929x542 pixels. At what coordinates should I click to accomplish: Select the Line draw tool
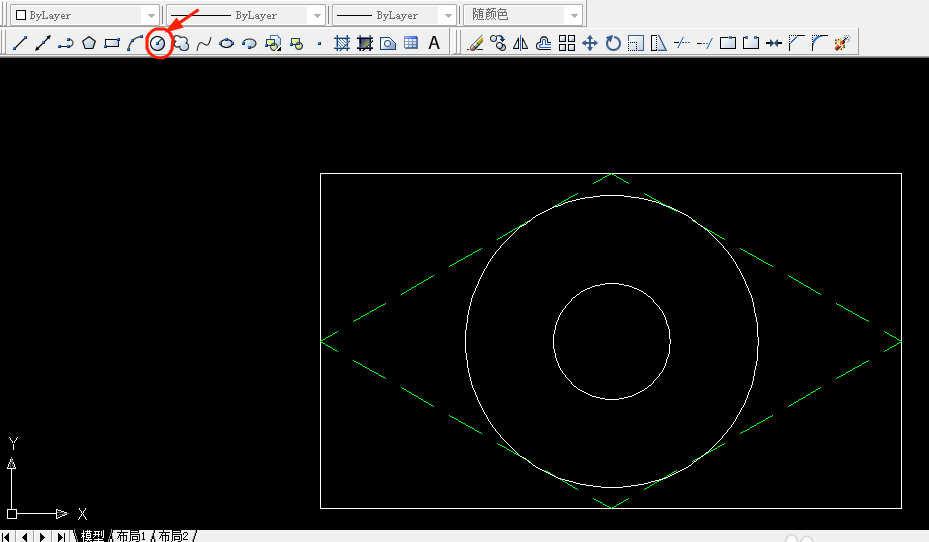(19, 43)
